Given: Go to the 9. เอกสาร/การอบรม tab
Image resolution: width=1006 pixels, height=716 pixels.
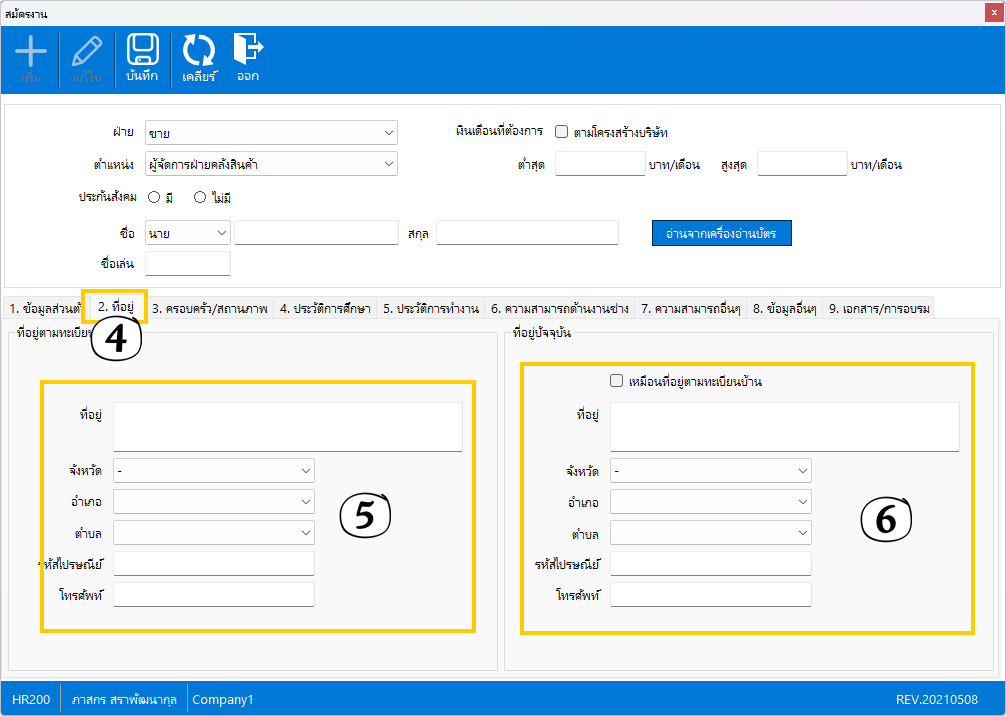Looking at the screenshot, I should coord(878,309).
